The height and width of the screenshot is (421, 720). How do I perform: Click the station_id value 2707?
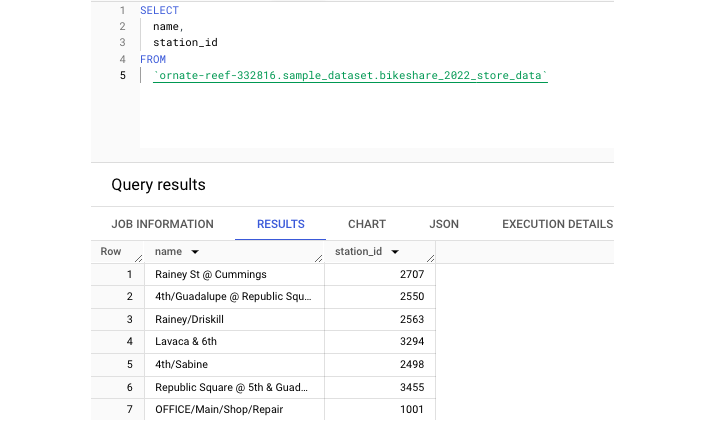tap(410, 274)
